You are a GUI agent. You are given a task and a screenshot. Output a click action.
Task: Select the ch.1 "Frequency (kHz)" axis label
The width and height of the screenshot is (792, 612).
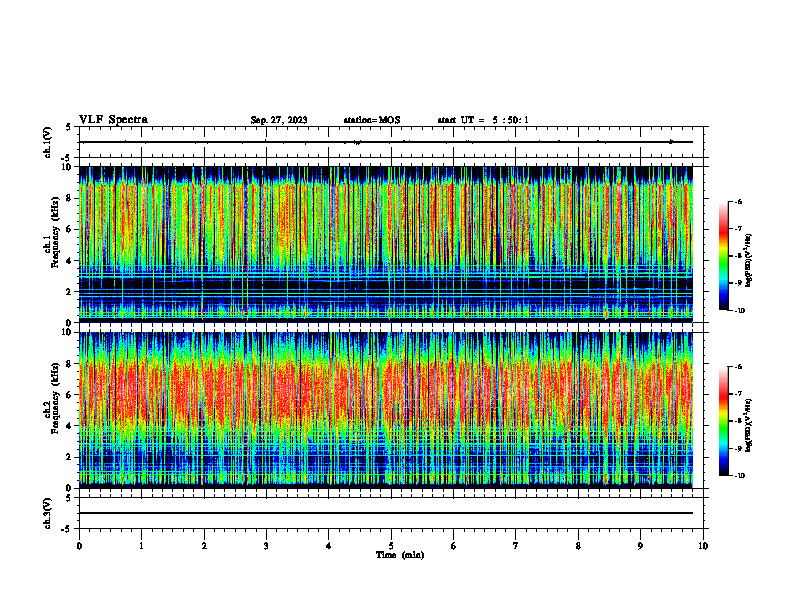point(56,232)
